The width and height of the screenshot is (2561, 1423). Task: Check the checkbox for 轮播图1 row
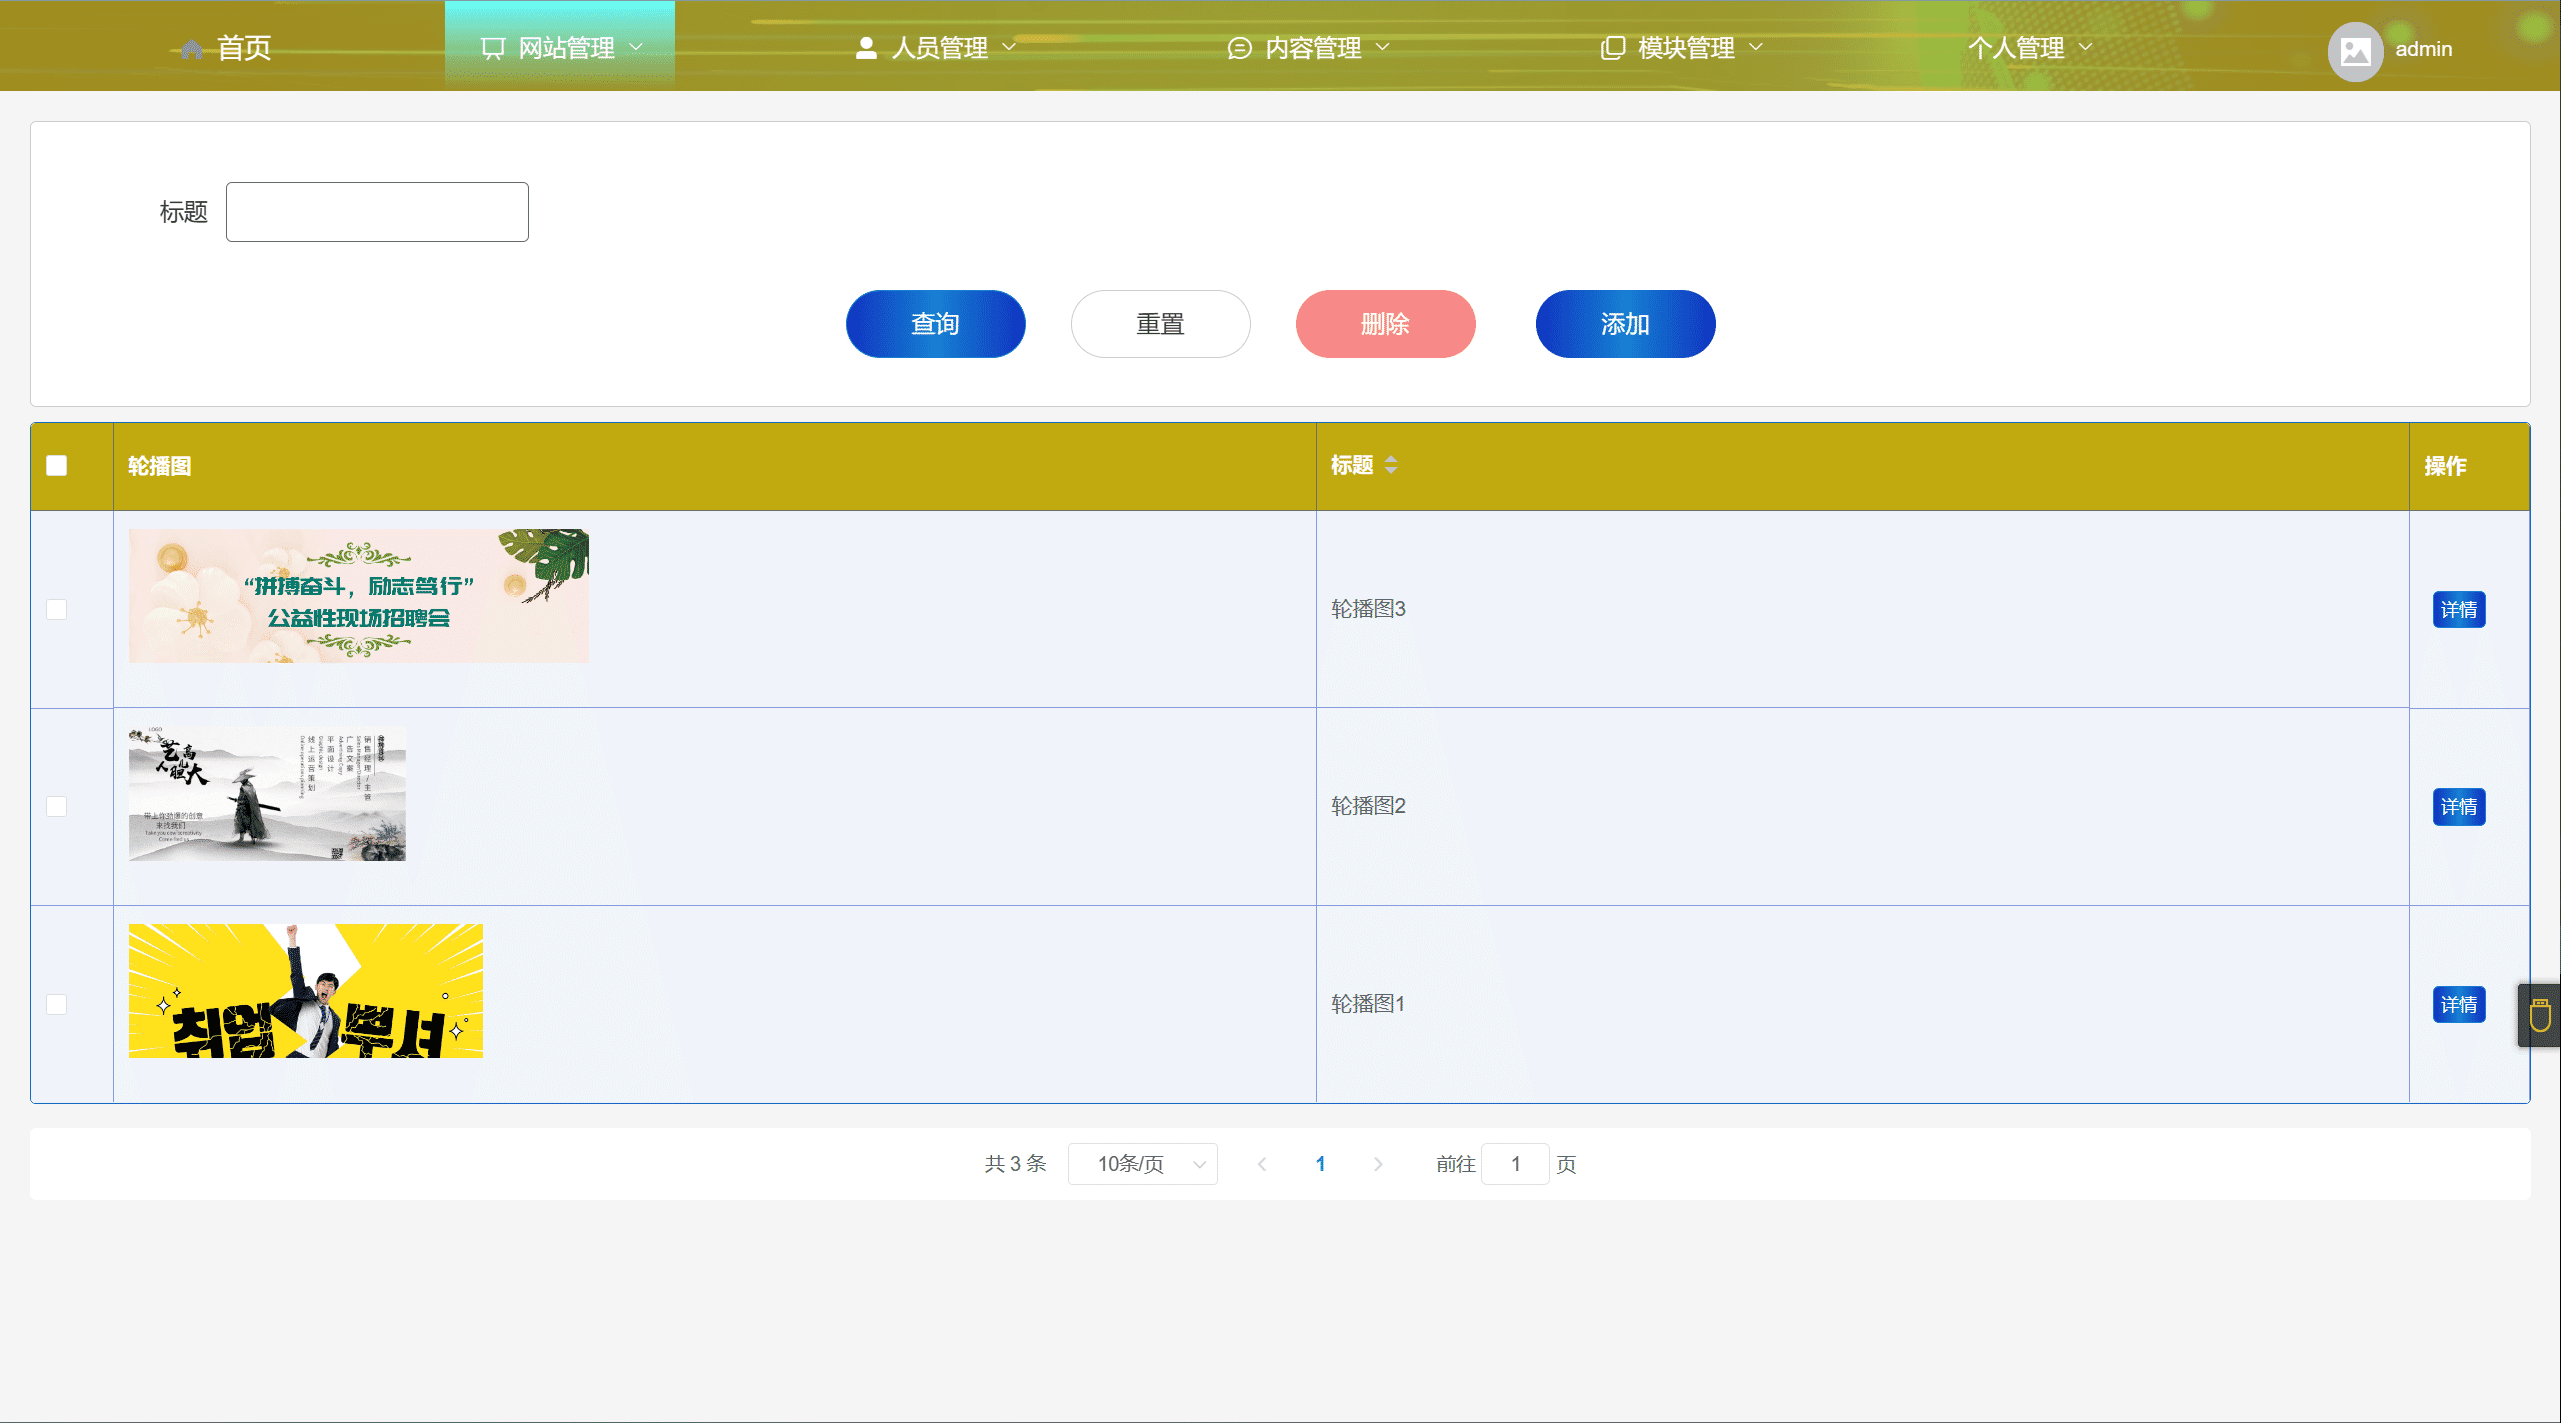(57, 1004)
